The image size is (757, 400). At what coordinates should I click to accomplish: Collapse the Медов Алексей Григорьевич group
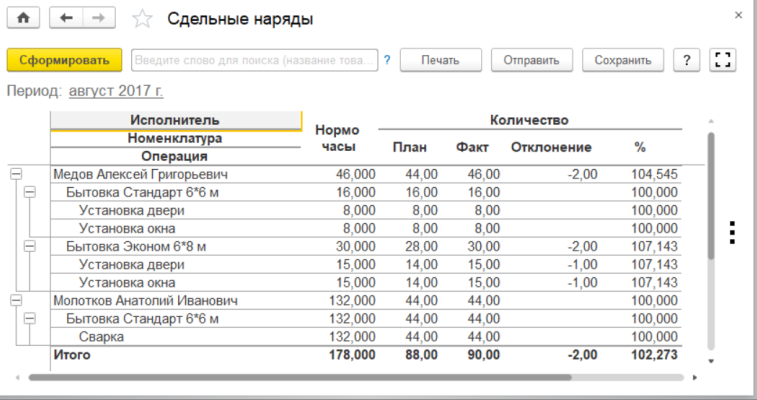click(16, 174)
